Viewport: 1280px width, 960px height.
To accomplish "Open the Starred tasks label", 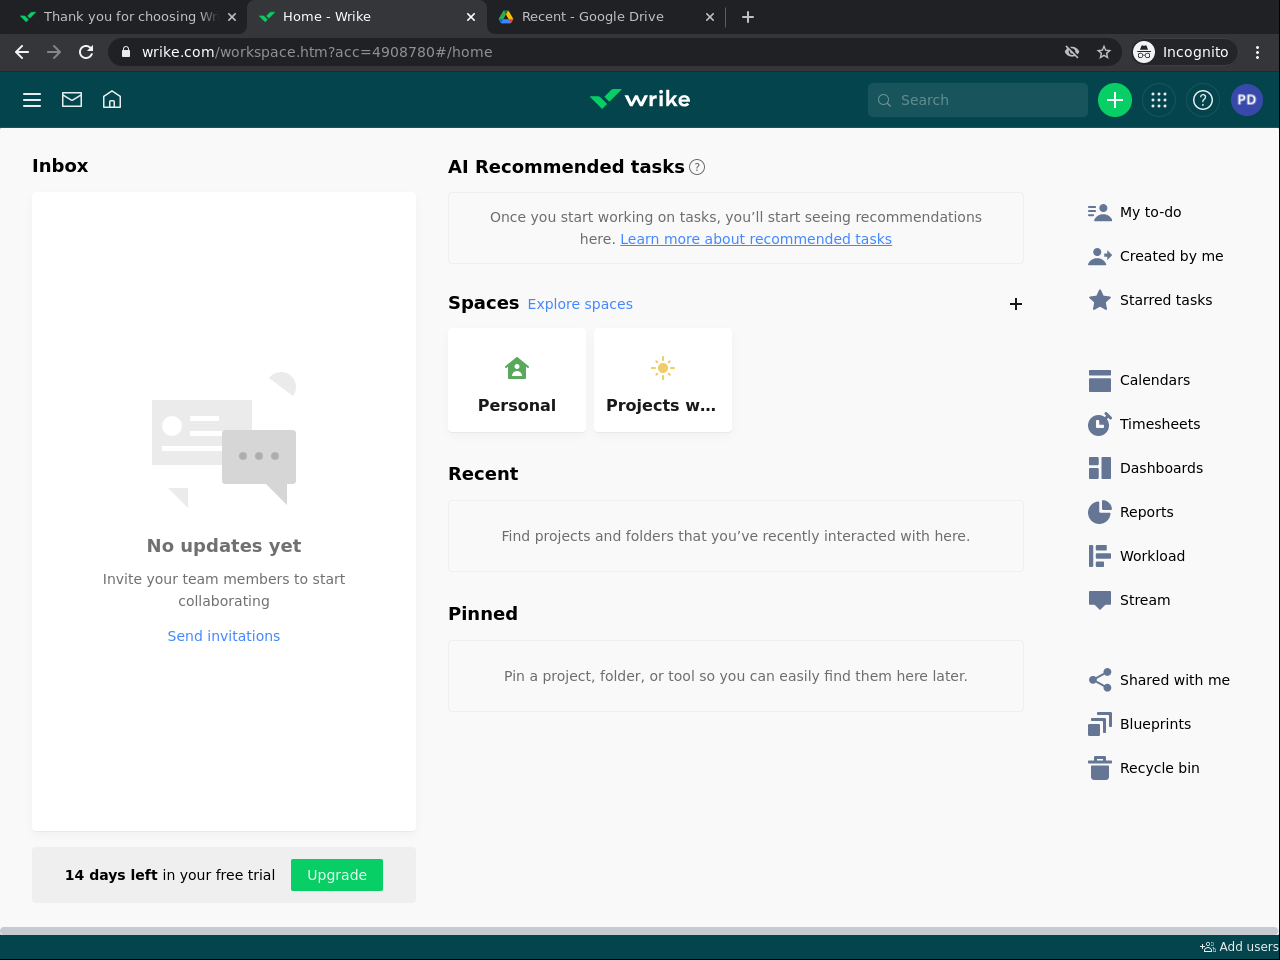I will point(1166,300).
